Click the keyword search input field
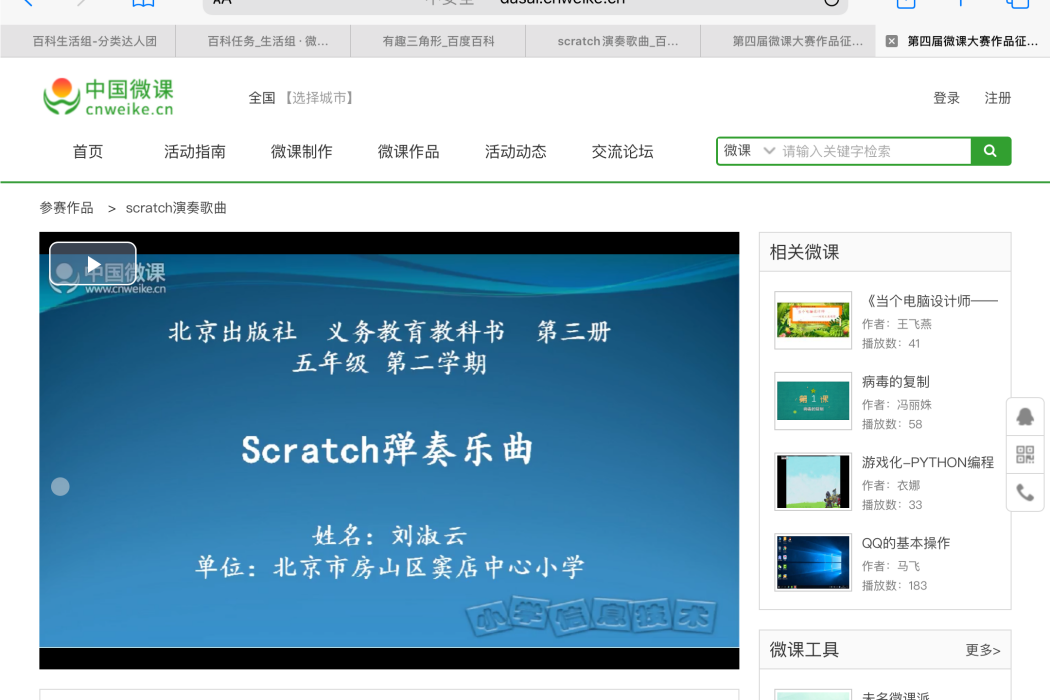The width and height of the screenshot is (1050, 700). [x=875, y=151]
